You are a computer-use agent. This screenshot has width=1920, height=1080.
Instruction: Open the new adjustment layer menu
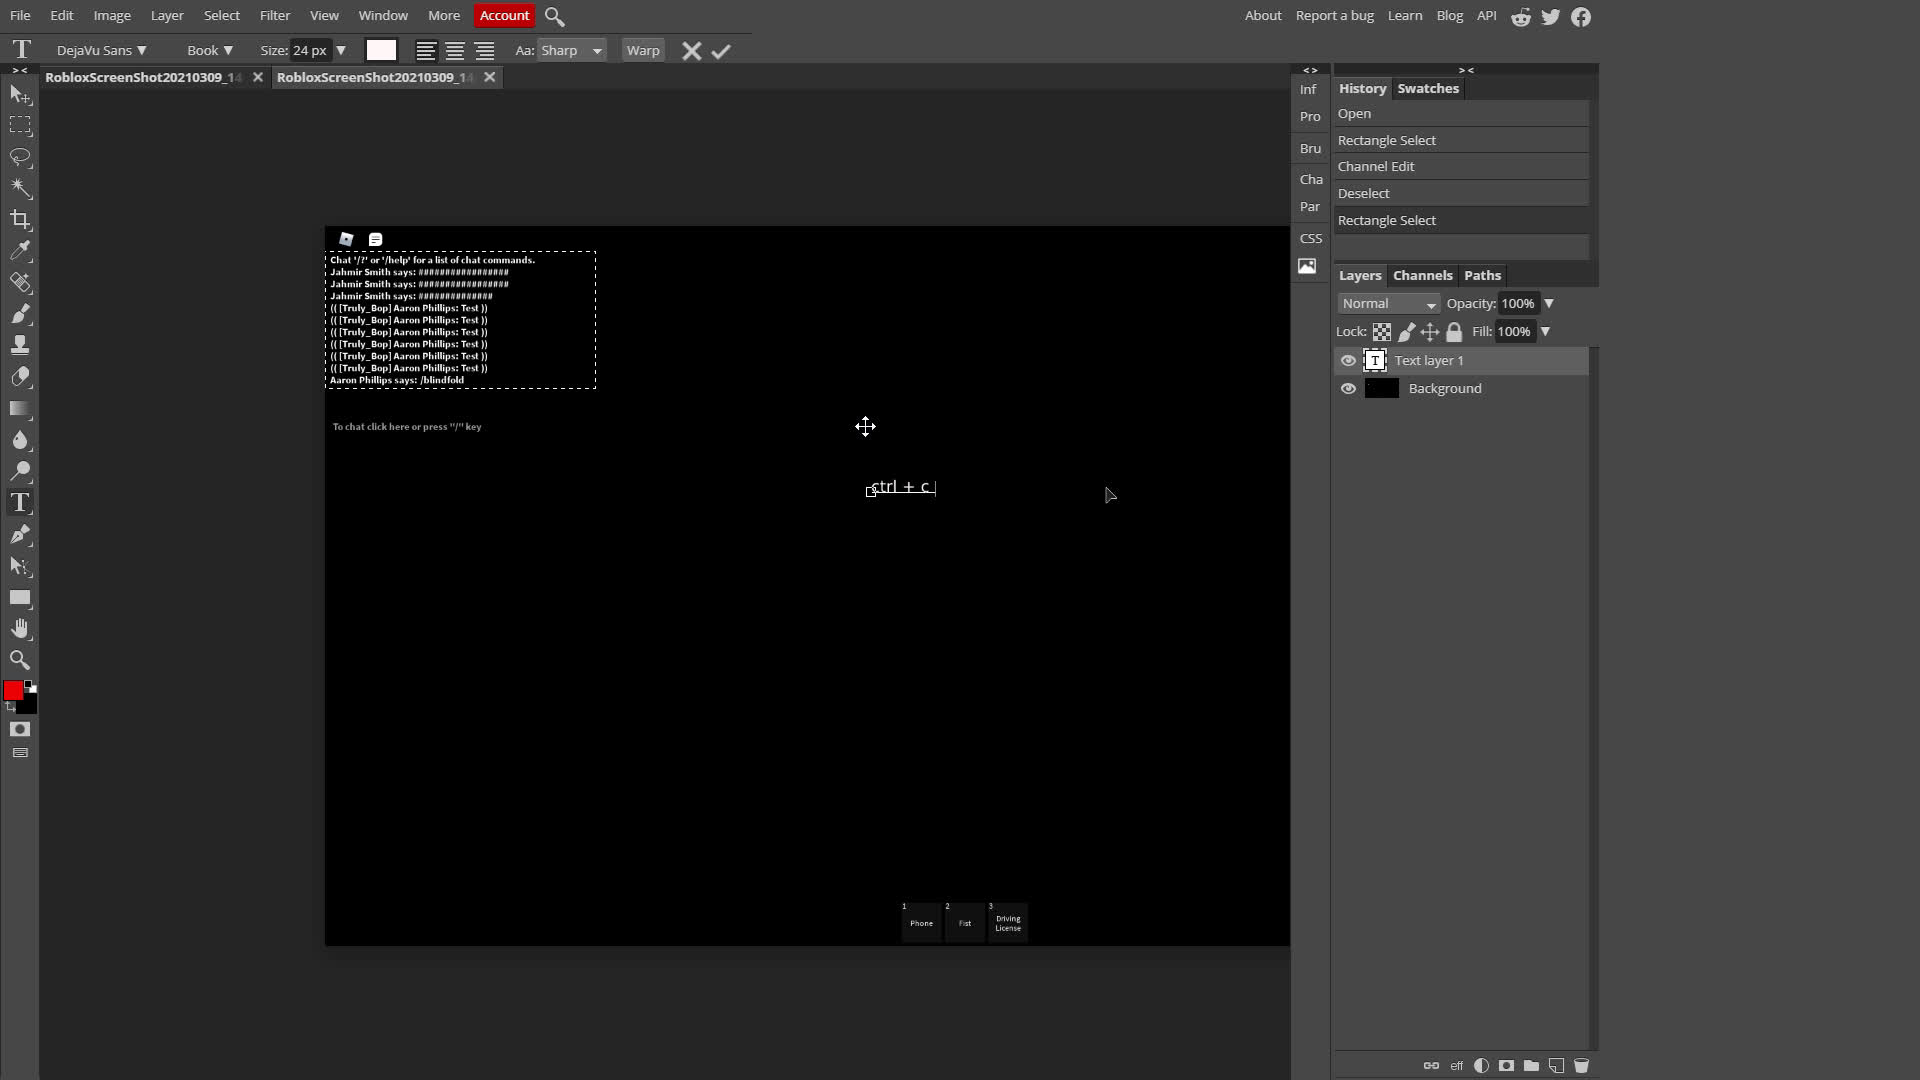(1481, 1065)
